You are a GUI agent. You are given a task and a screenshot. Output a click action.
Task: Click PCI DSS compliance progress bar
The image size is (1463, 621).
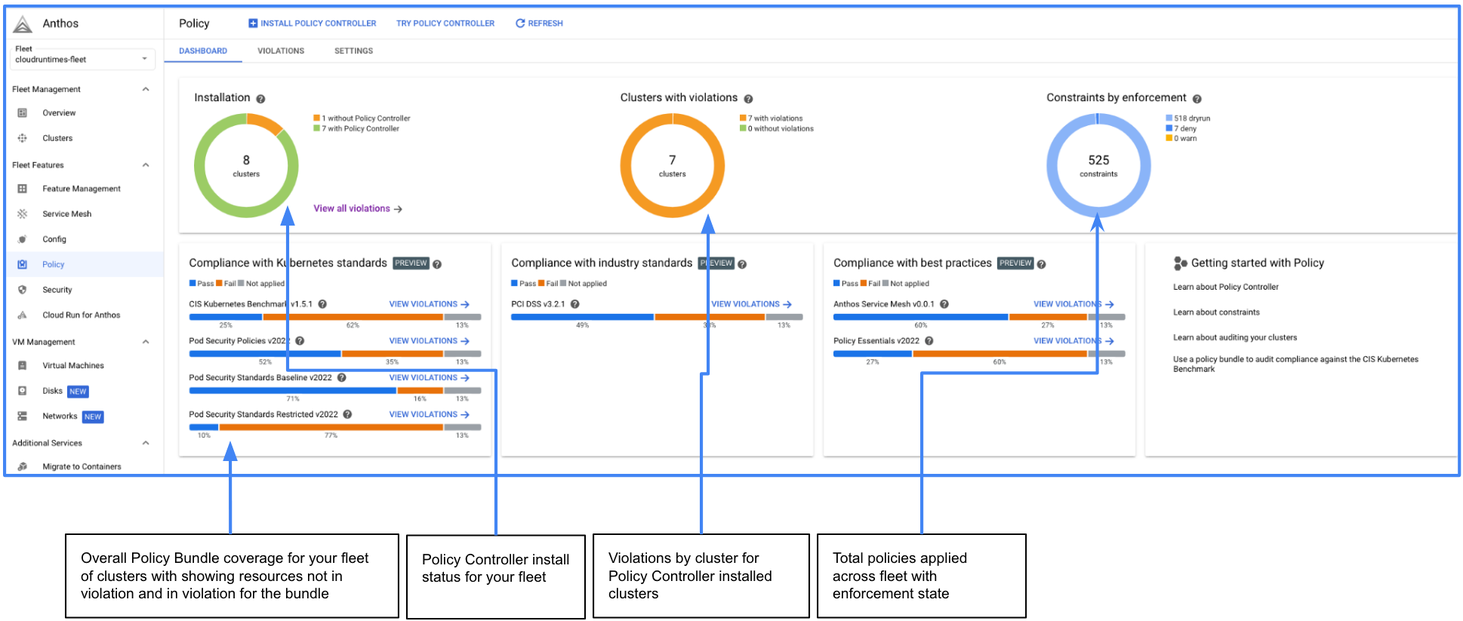pos(657,317)
